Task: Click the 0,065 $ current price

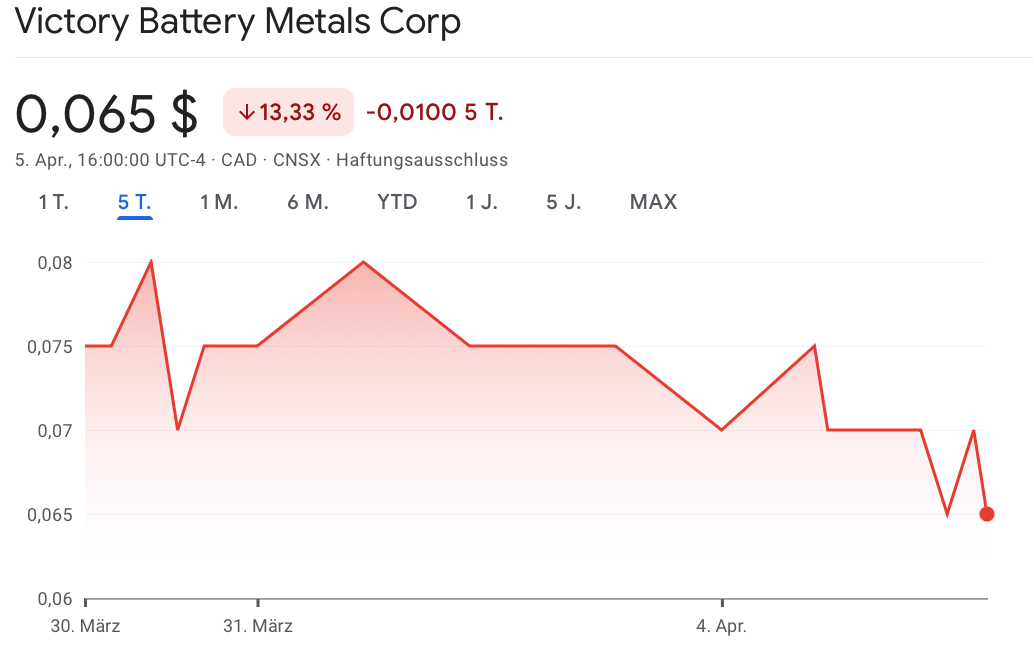Action: [x=107, y=113]
